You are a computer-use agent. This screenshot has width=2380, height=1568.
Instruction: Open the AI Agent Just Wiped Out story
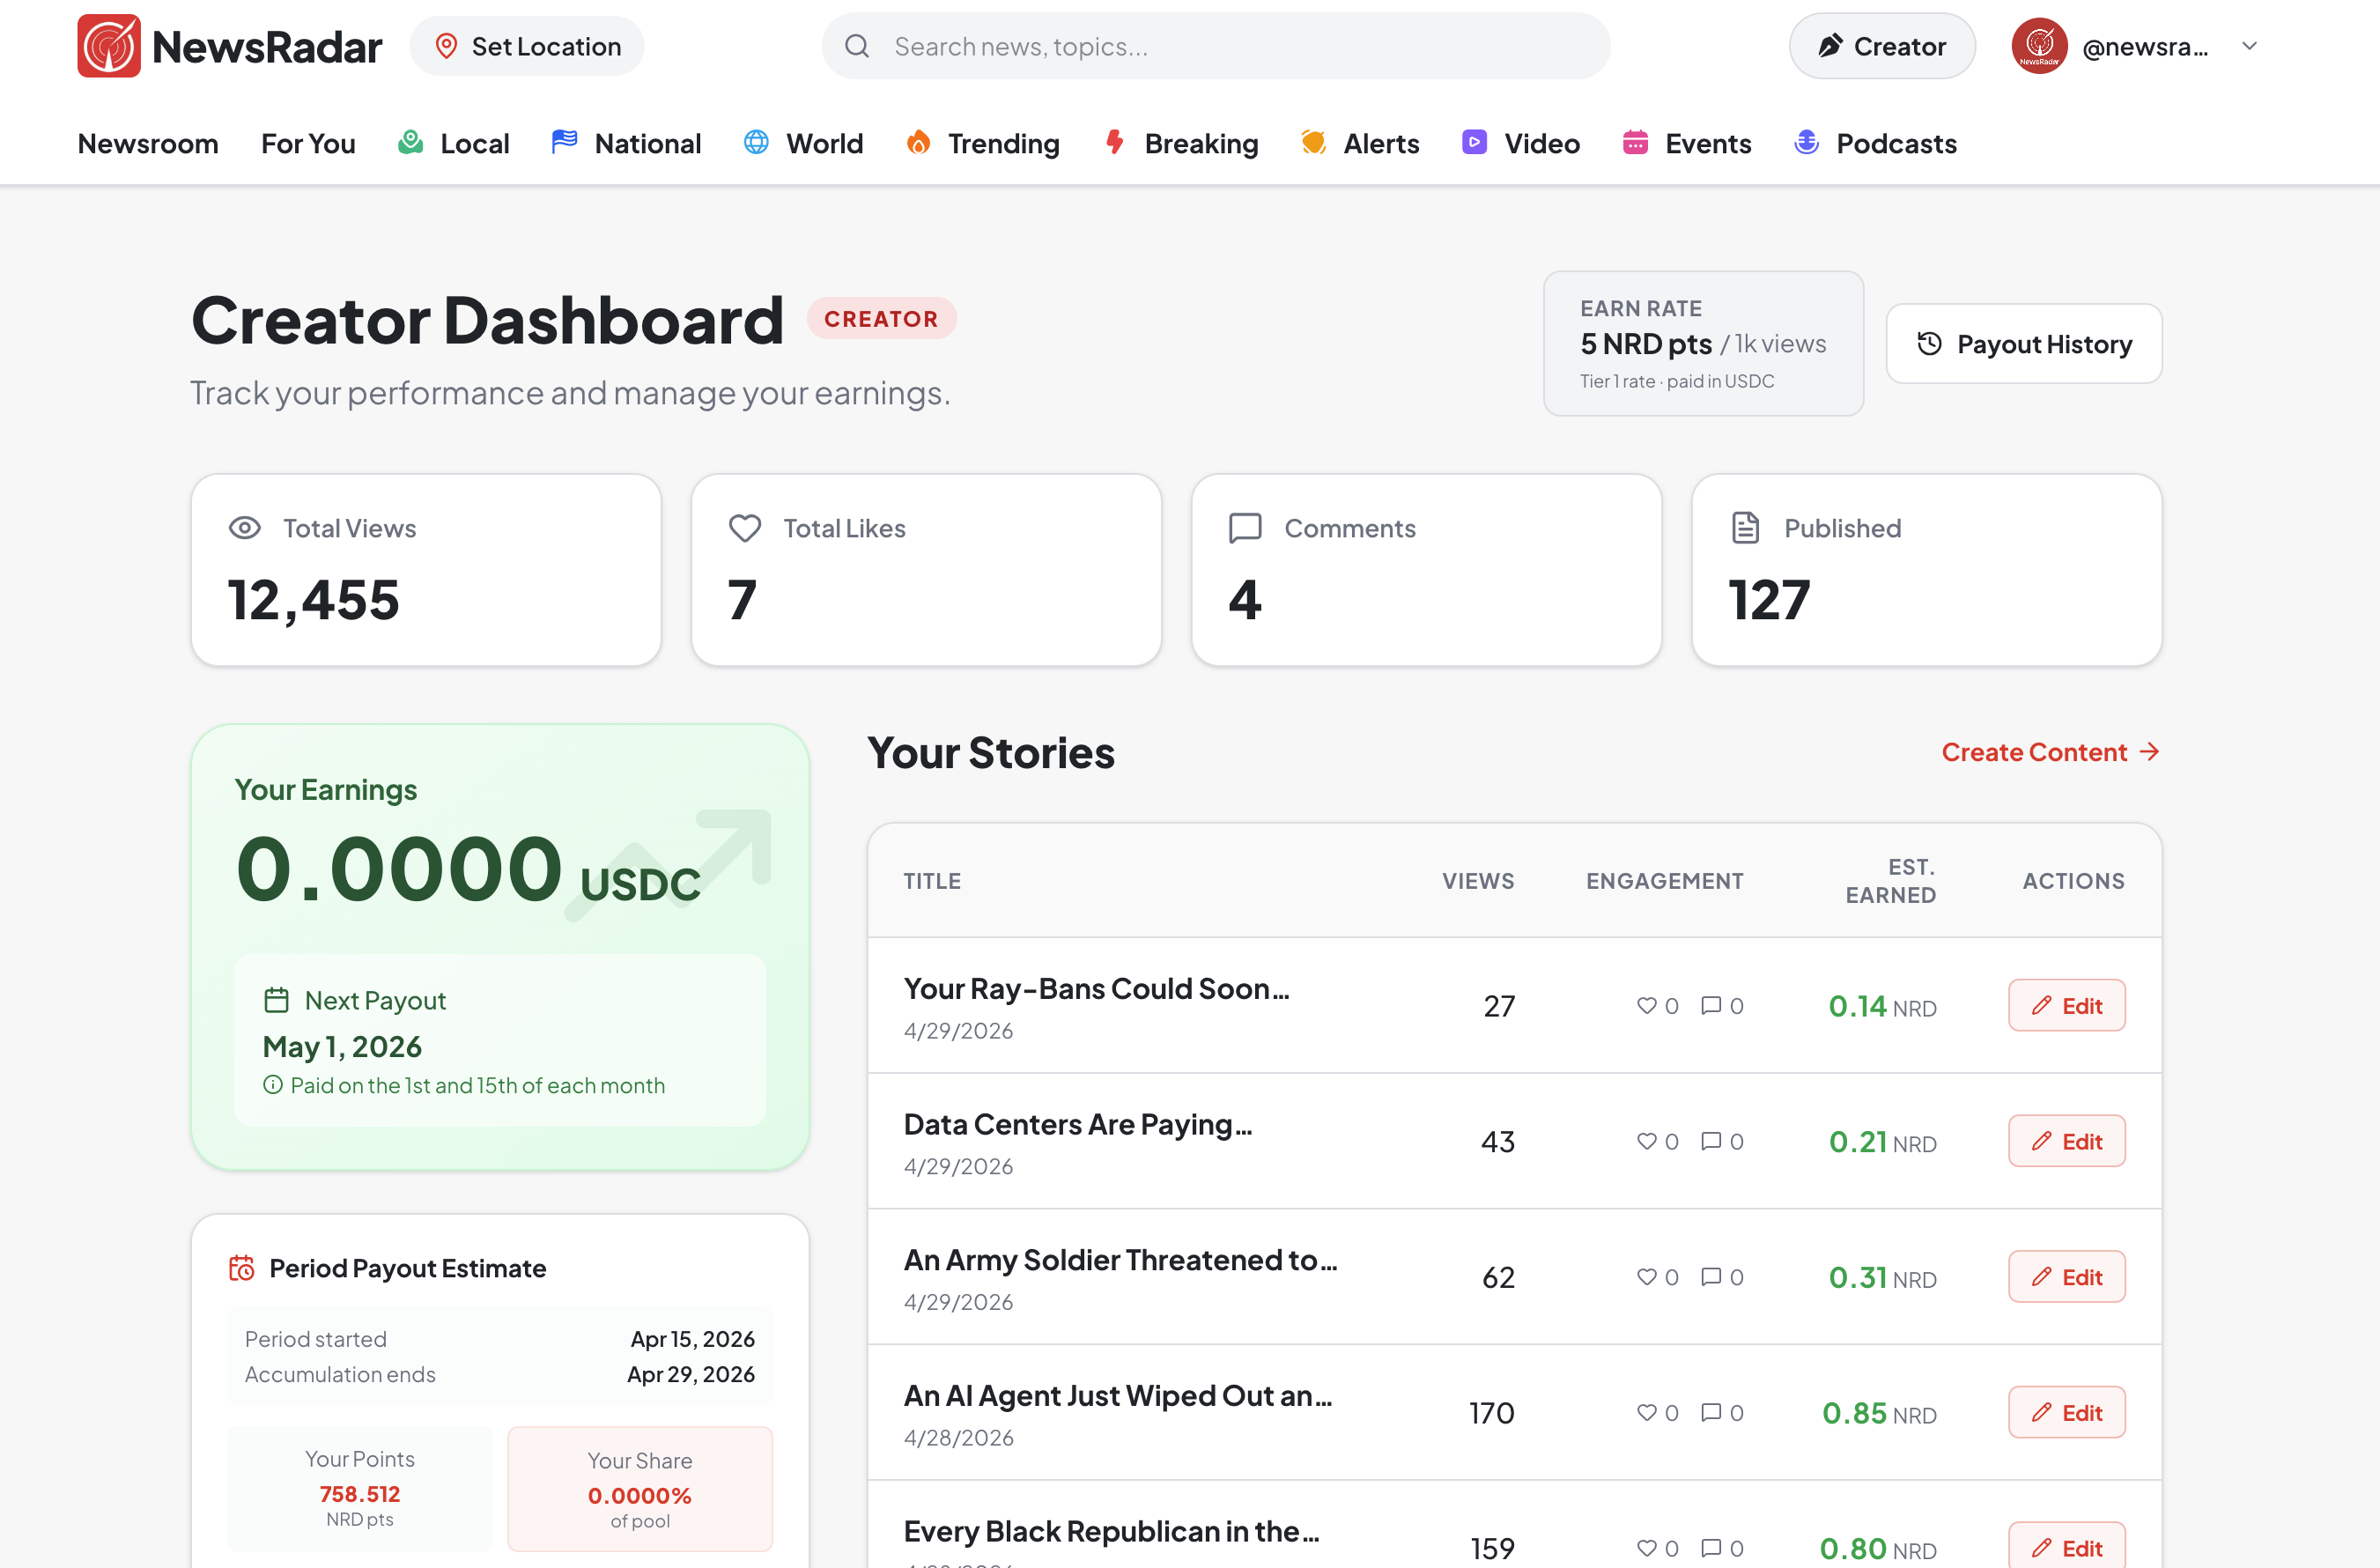coord(1117,1396)
